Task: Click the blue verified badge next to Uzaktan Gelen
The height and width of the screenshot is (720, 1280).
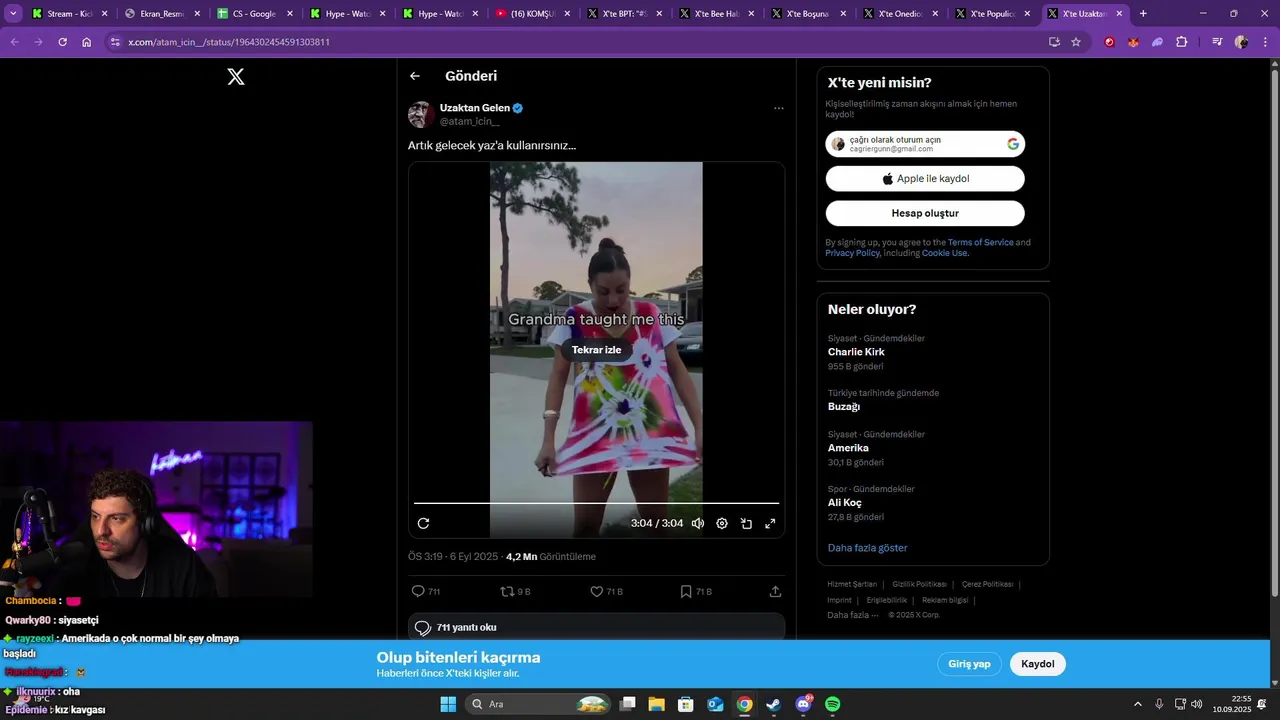Action: pos(518,108)
